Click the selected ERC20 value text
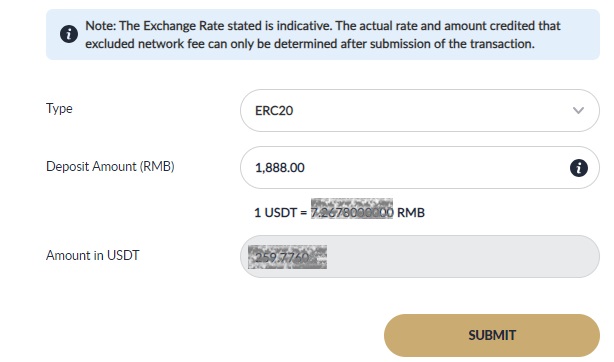Screen dimensions: 614x362 [x=274, y=110]
